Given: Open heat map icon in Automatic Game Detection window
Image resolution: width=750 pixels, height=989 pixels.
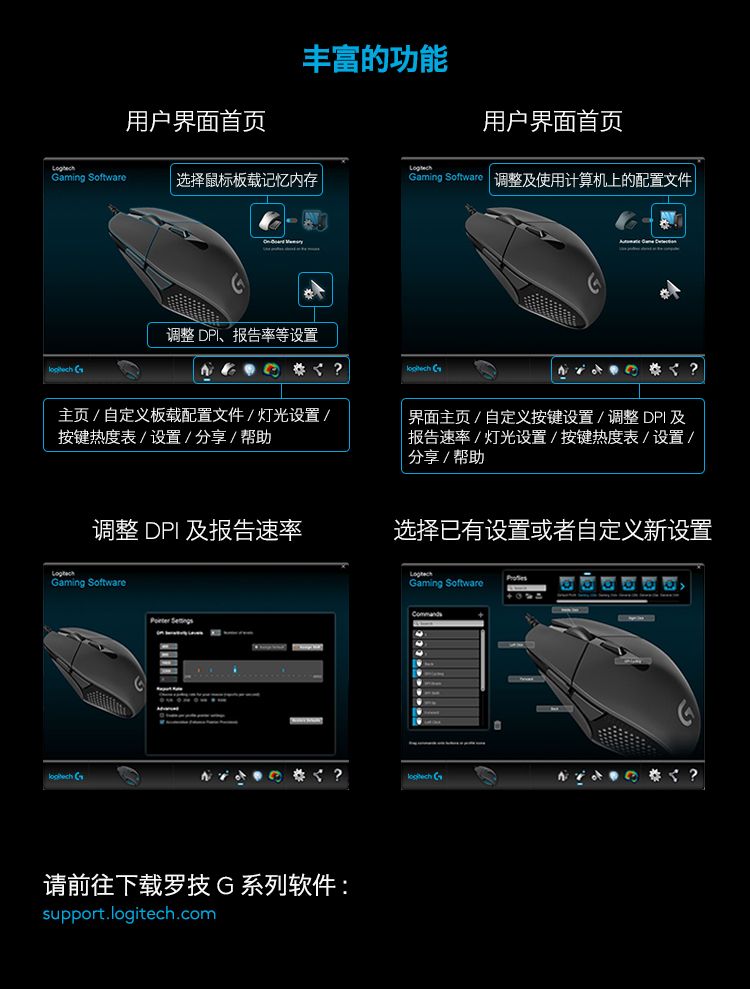Looking at the screenshot, I should tap(631, 370).
